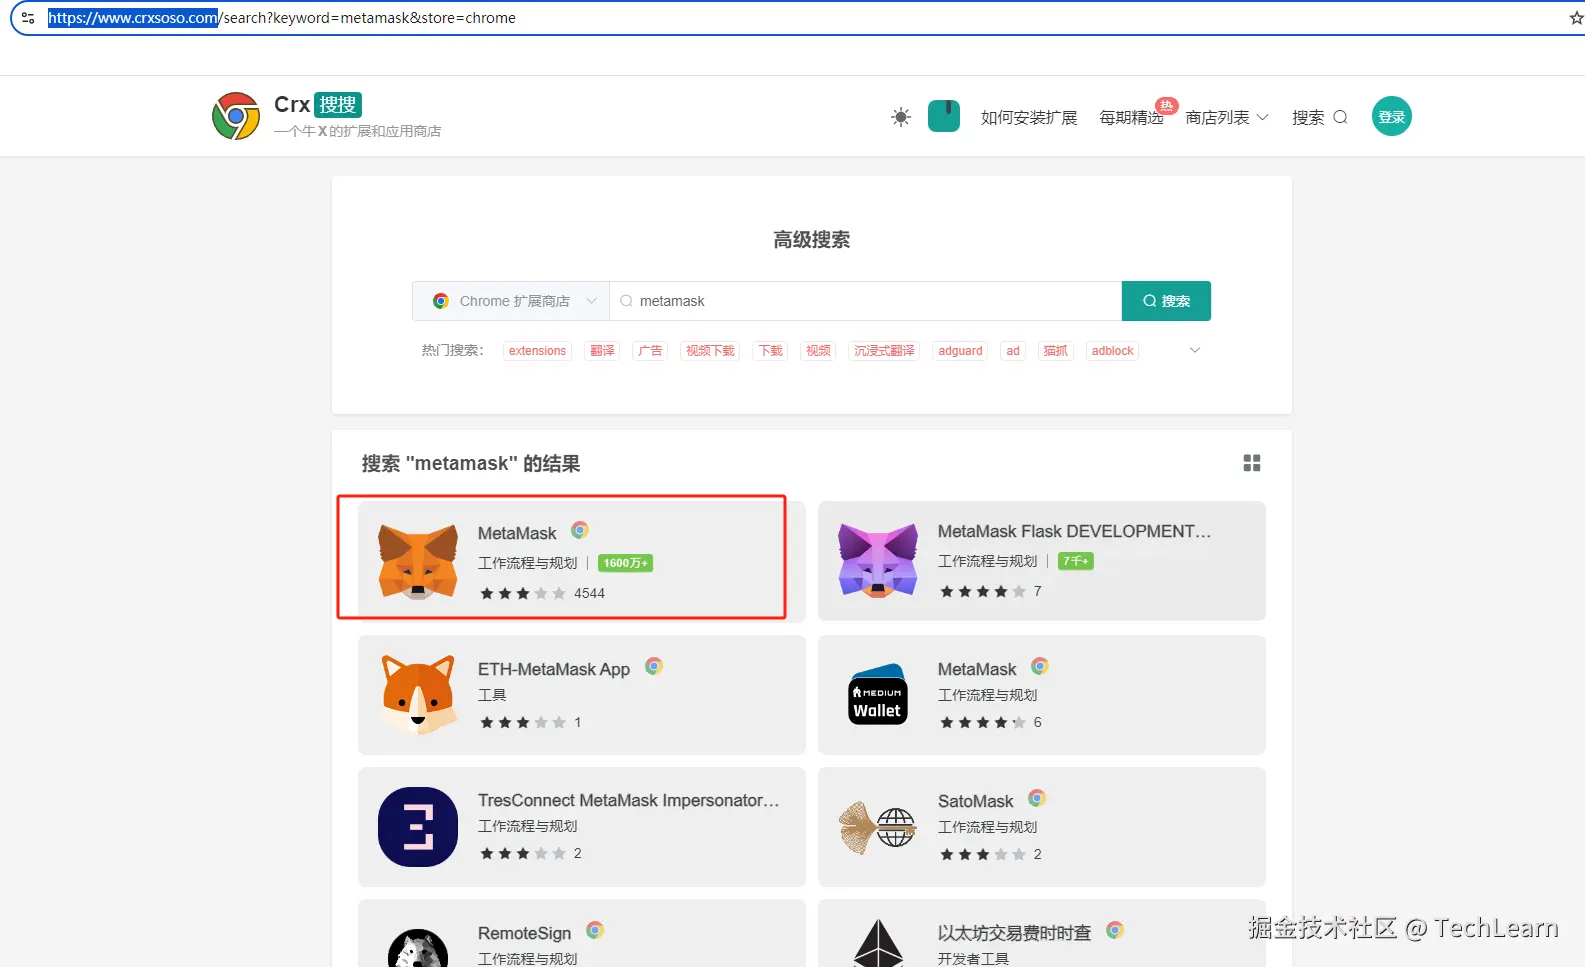This screenshot has width=1585, height=967.
Task: Open the Chrome 扩展商店 store selector
Action: click(511, 301)
